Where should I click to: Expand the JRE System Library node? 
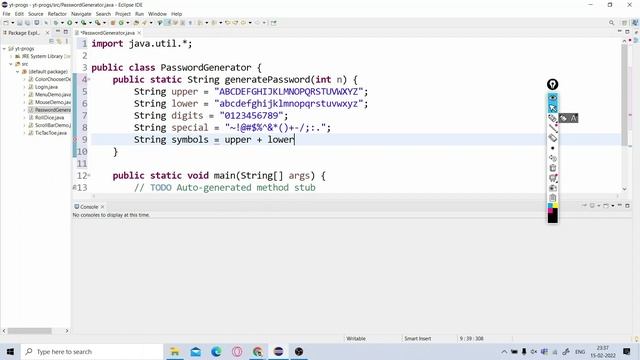point(11,56)
